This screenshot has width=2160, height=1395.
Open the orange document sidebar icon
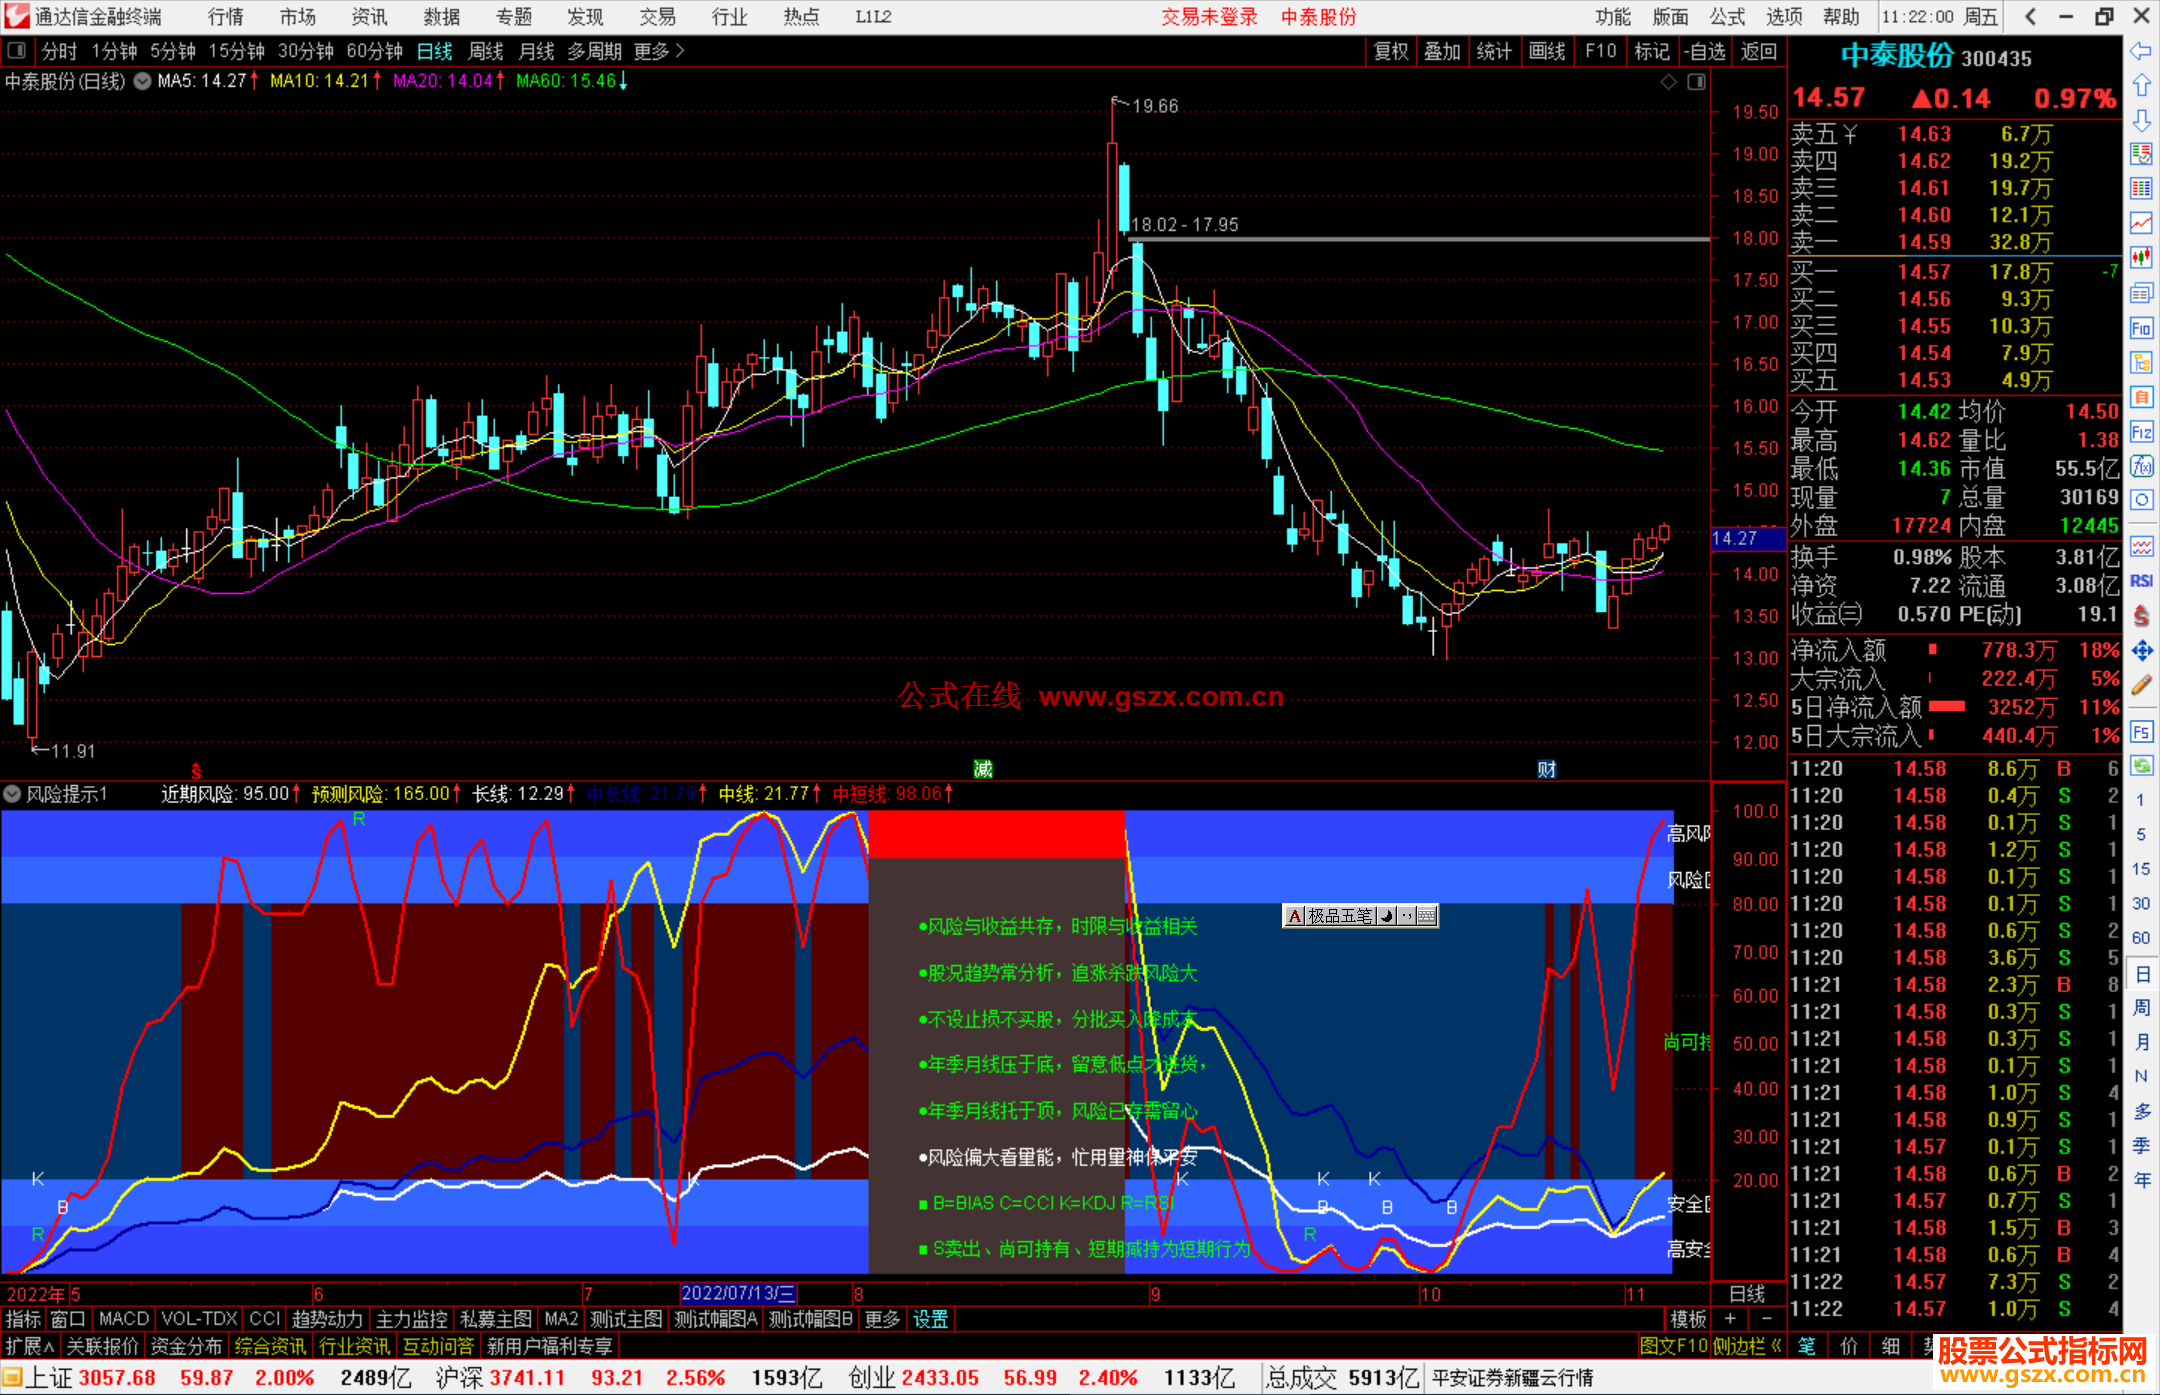(2141, 397)
